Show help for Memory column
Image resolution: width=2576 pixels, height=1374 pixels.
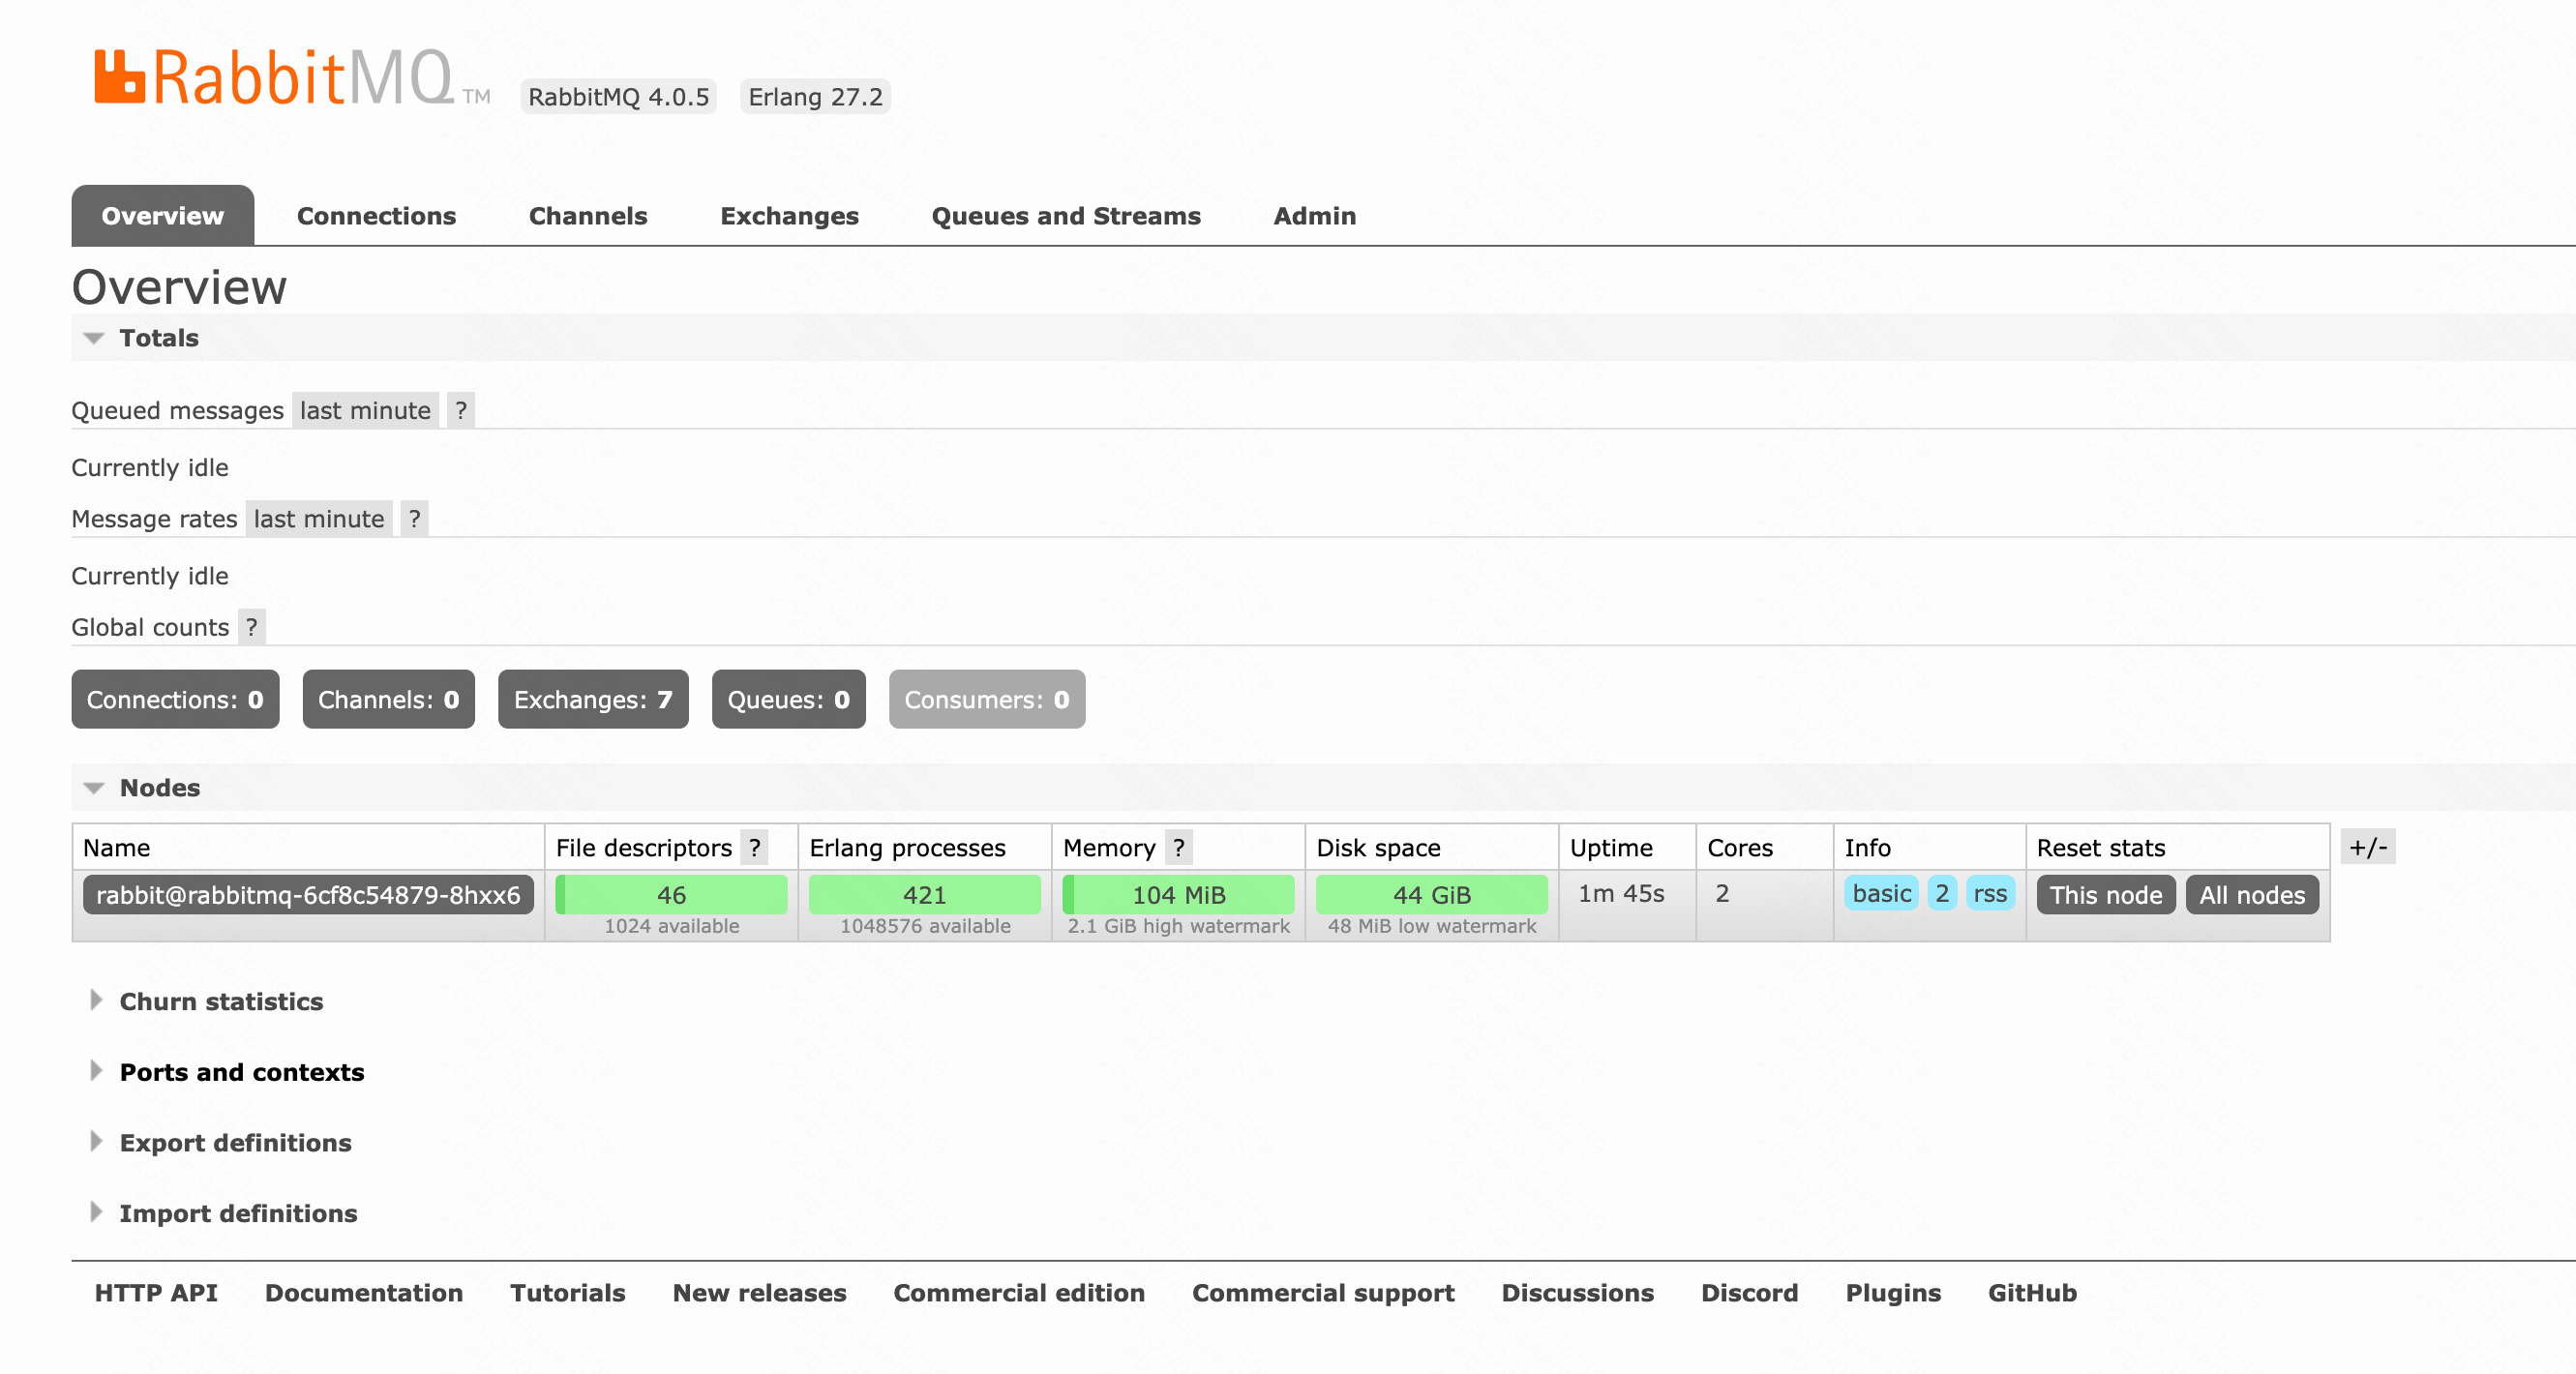[x=1179, y=847]
